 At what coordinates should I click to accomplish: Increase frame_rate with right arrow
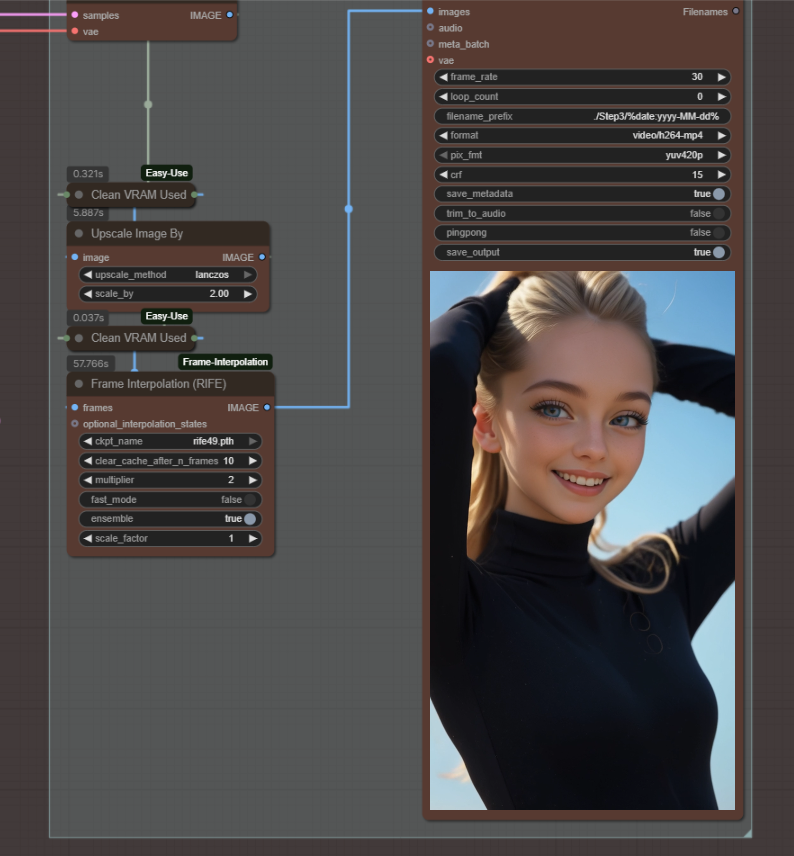click(721, 77)
